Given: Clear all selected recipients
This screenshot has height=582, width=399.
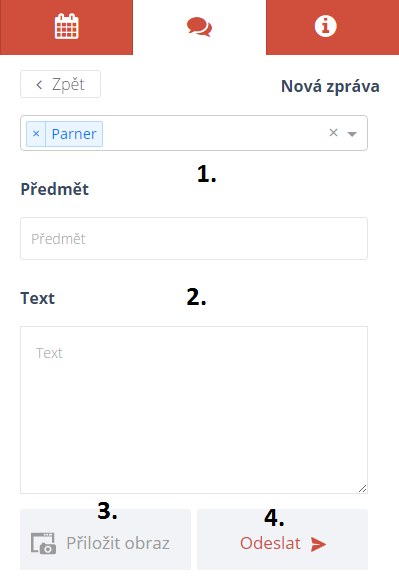Looking at the screenshot, I should 333,133.
